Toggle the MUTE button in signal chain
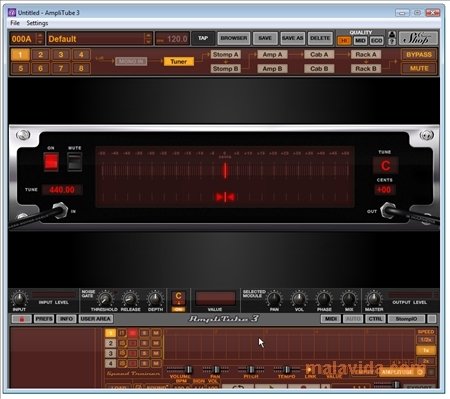Viewport: 450px width, 399px height. 419,69
